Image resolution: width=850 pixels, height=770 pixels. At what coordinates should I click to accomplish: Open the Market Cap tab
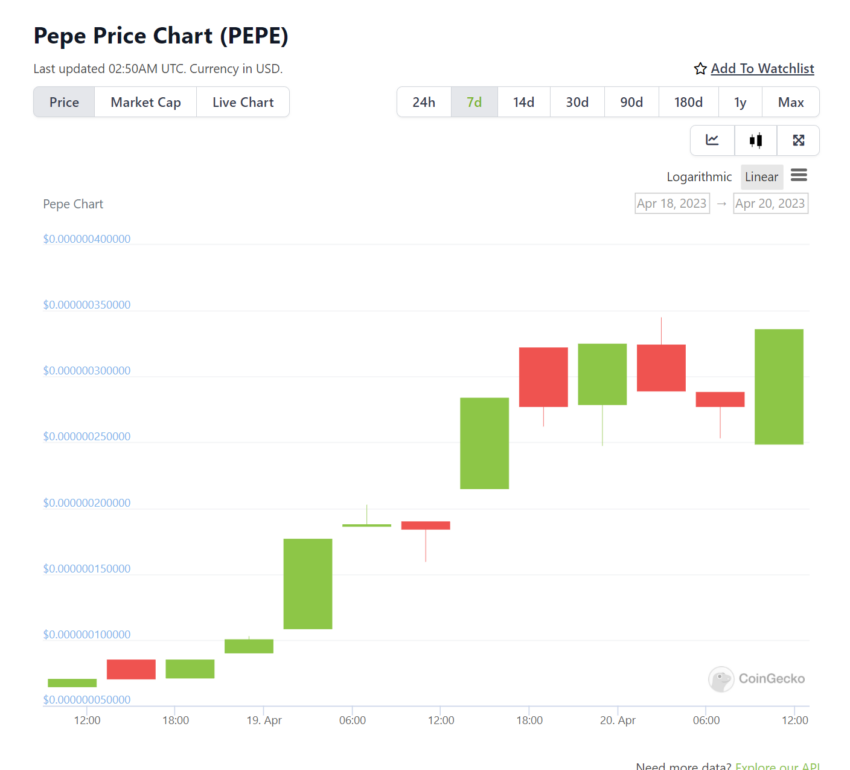[146, 102]
